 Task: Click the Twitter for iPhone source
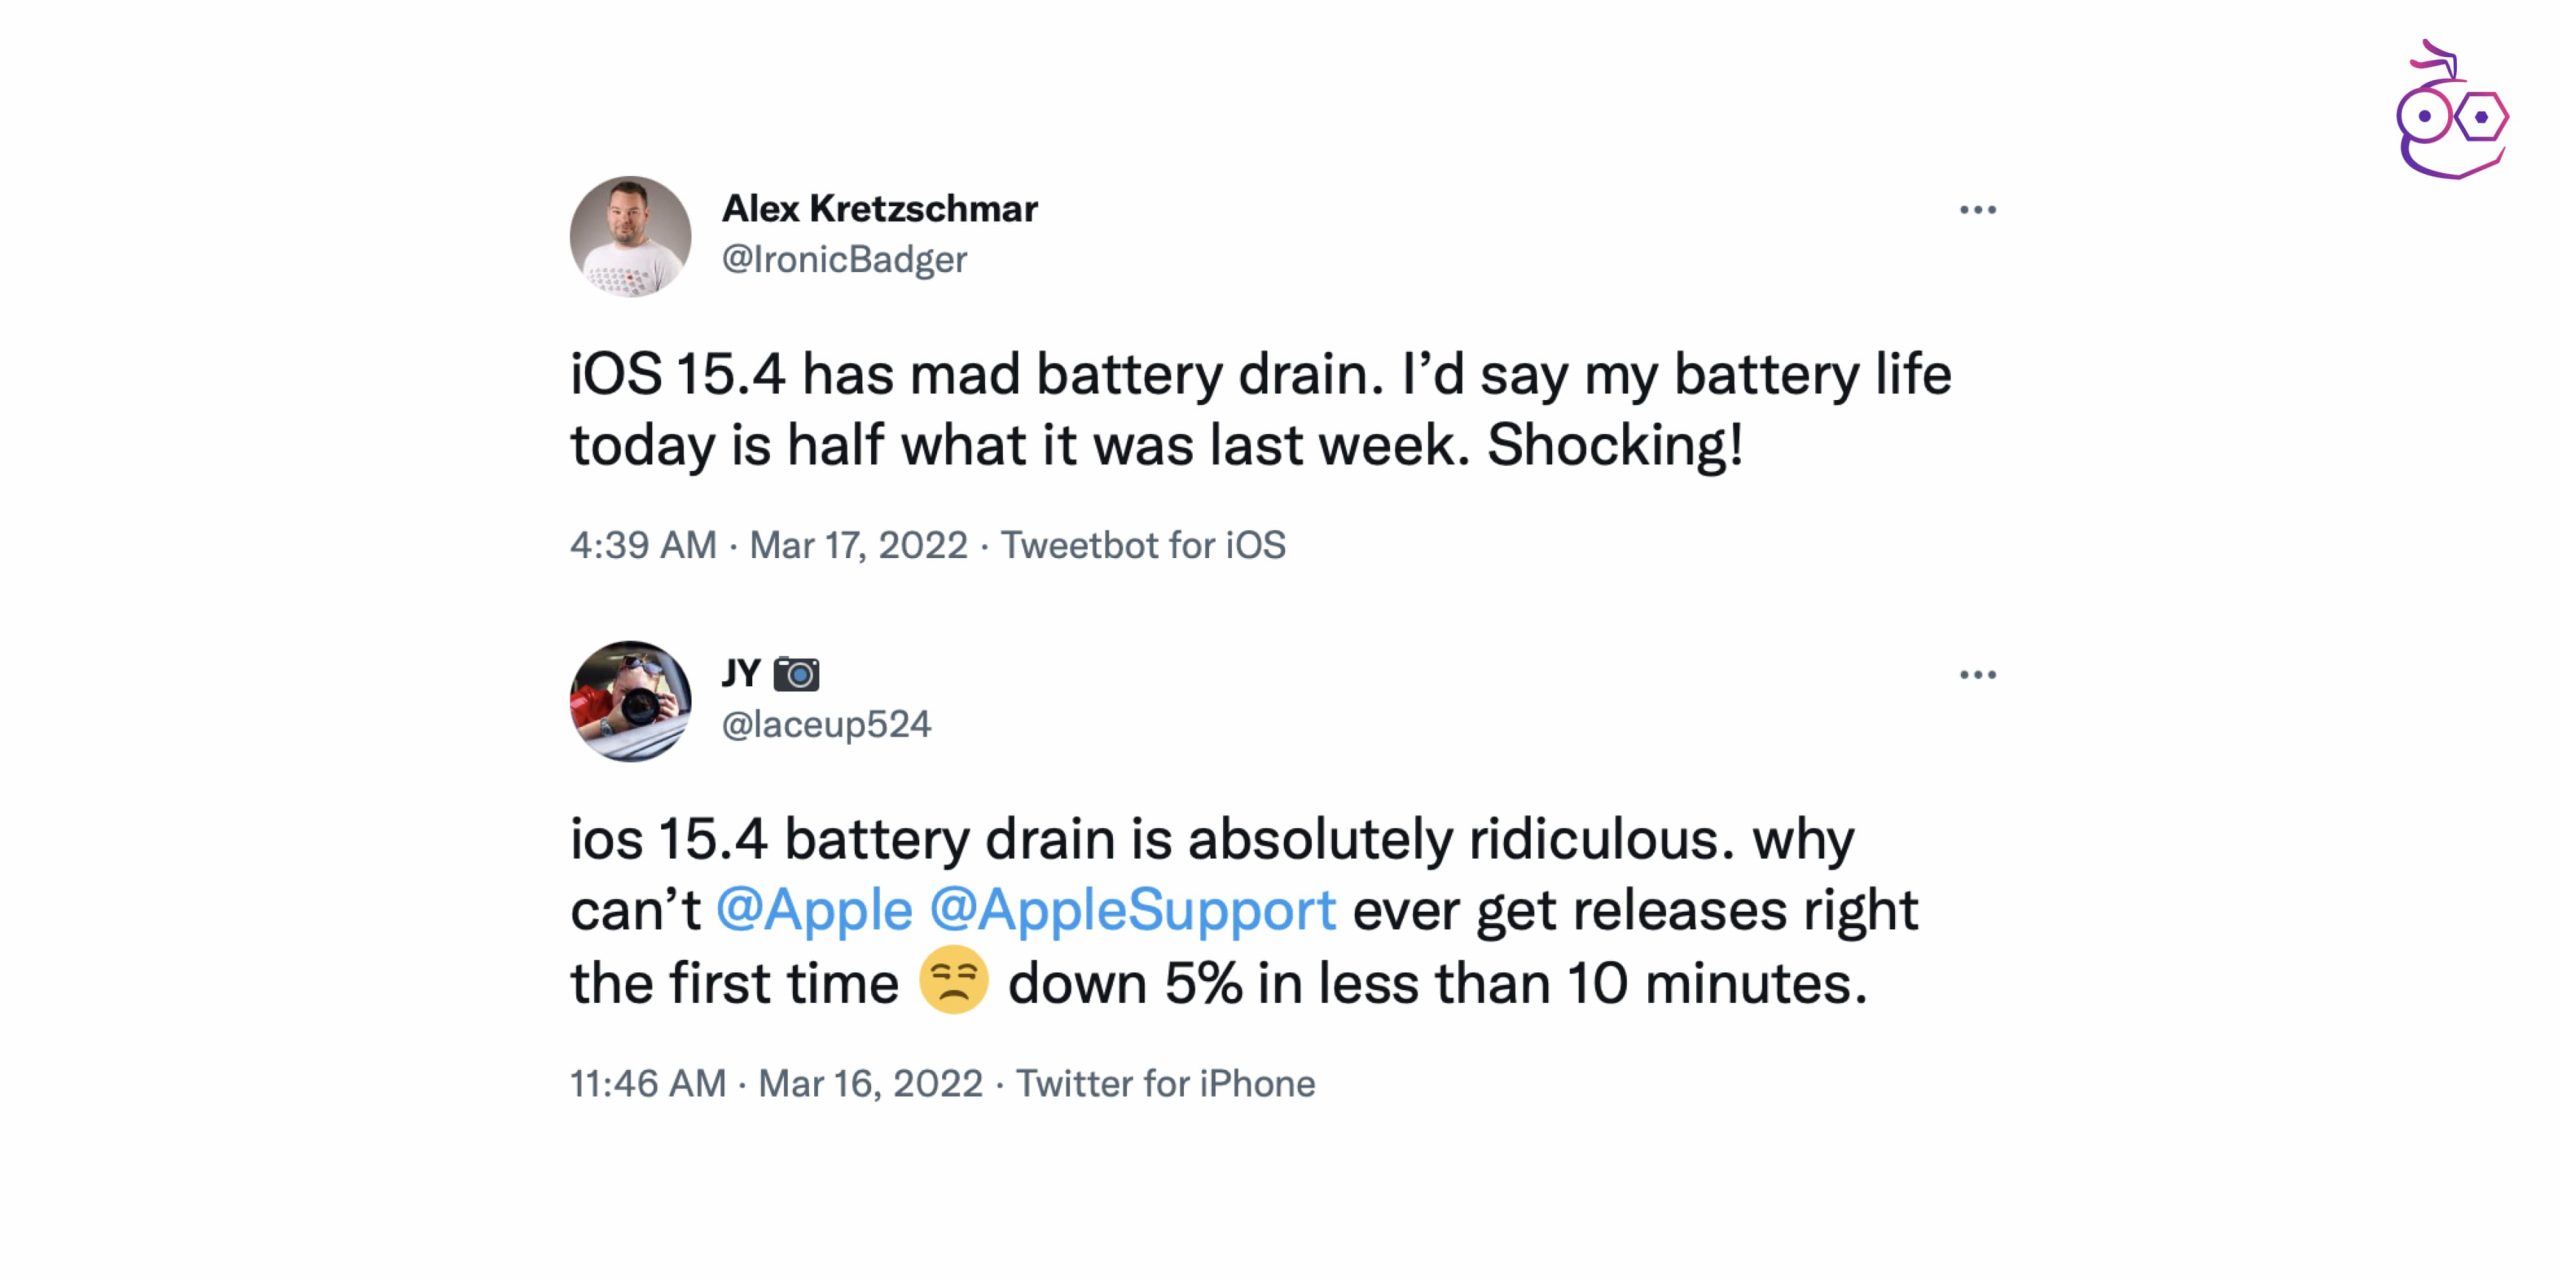click(x=1165, y=1084)
